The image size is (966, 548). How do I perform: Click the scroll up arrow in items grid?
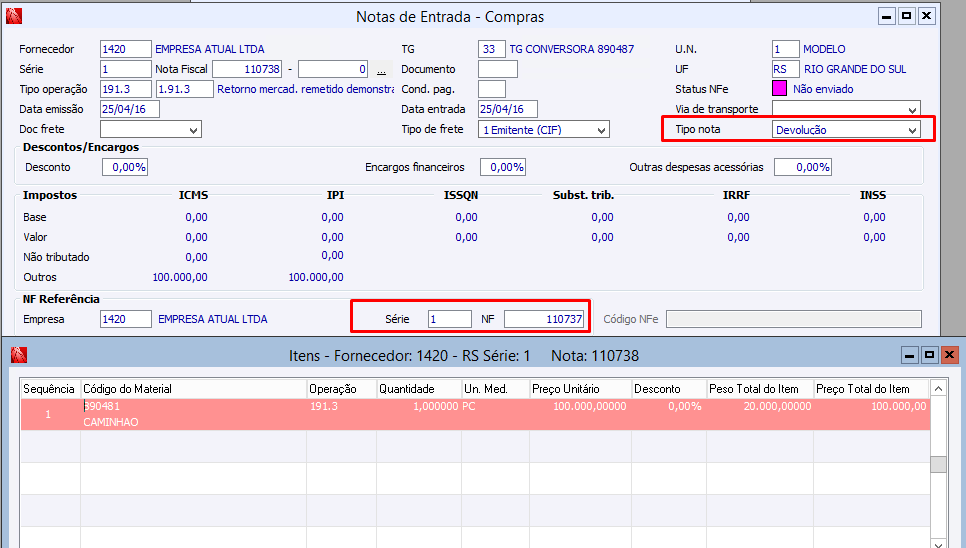[938, 388]
